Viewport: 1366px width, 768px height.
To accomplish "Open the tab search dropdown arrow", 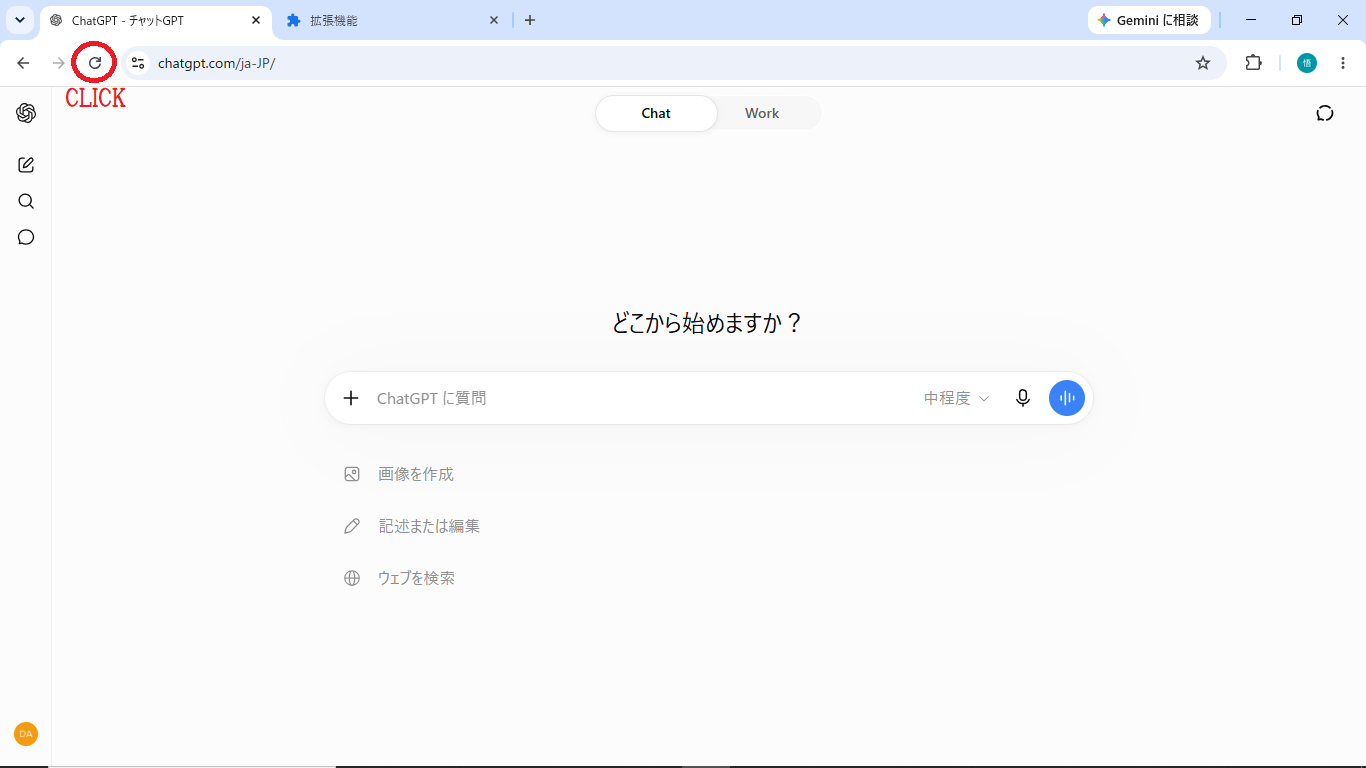I will pyautogui.click(x=19, y=20).
